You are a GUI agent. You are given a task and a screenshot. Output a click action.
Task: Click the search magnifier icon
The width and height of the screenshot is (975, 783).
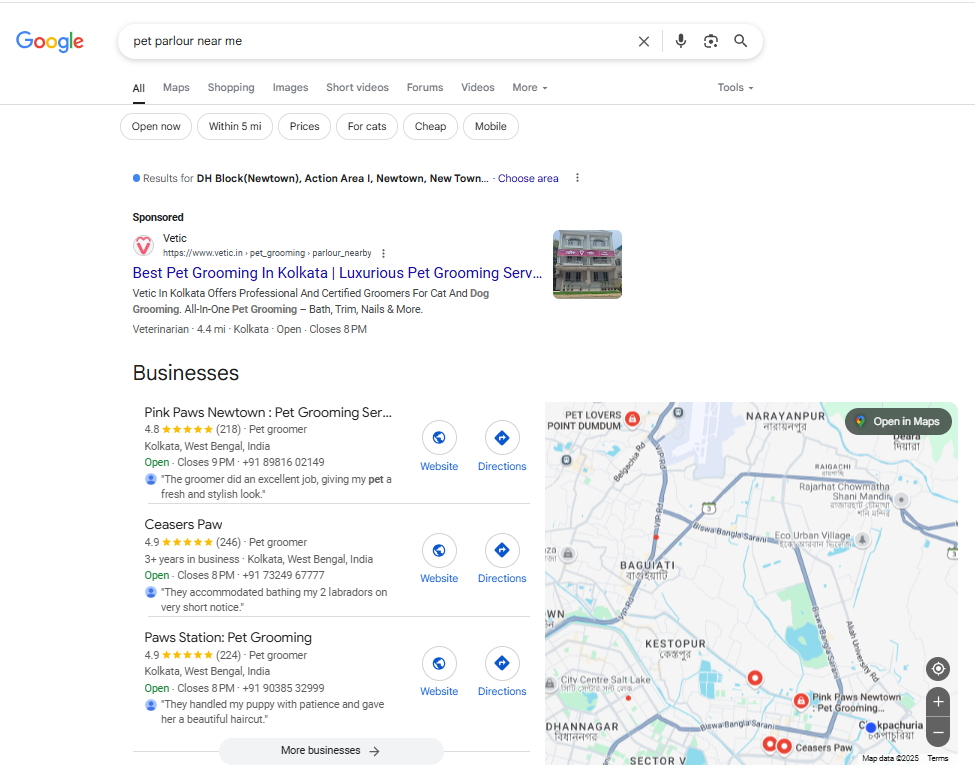click(x=740, y=41)
